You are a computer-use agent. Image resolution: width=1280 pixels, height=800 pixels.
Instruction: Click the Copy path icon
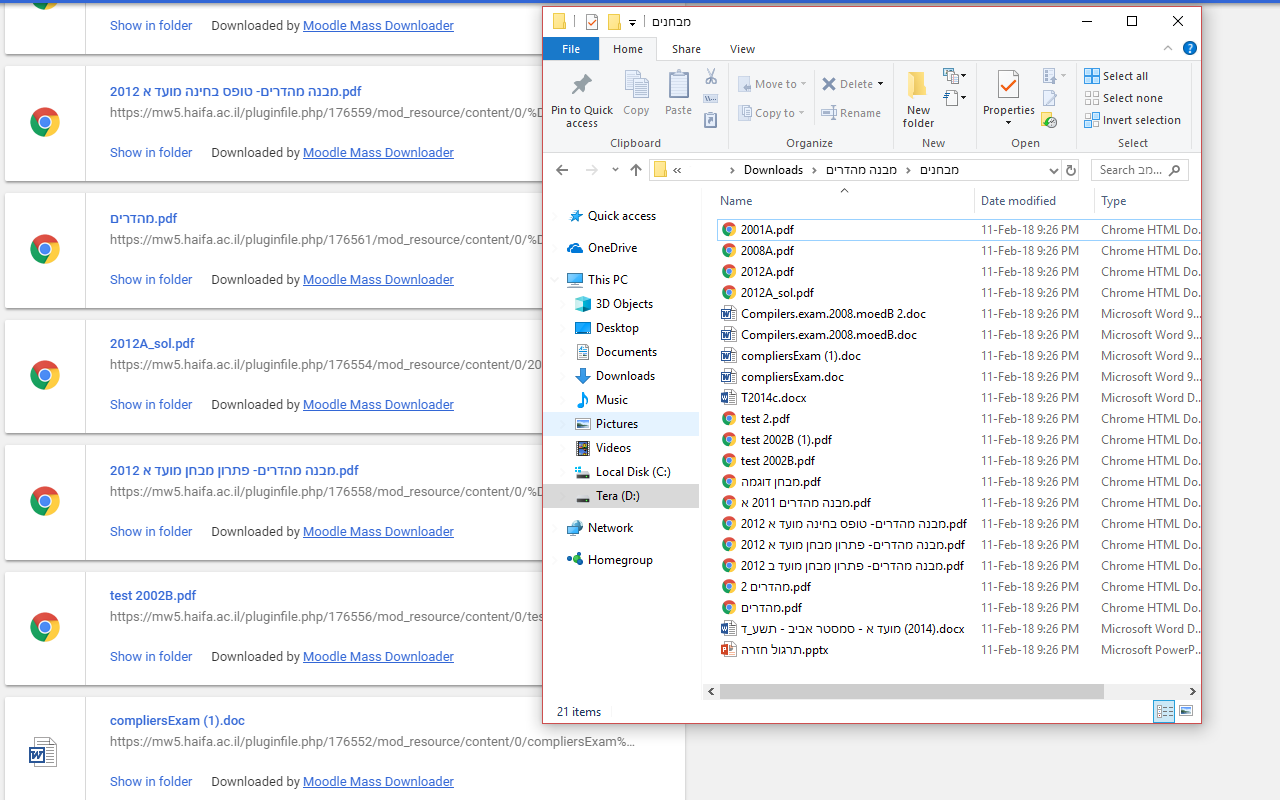pyautogui.click(x=711, y=99)
